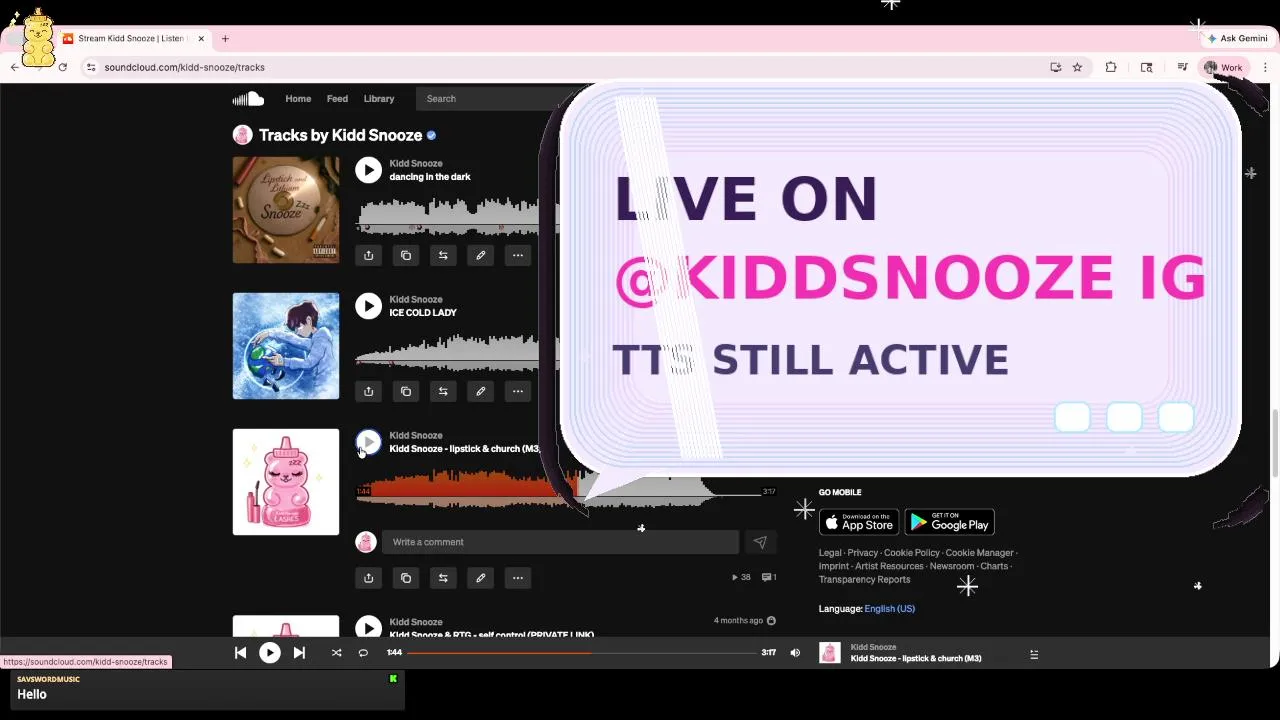Reload the SoundCloud page

pyautogui.click(x=62, y=67)
